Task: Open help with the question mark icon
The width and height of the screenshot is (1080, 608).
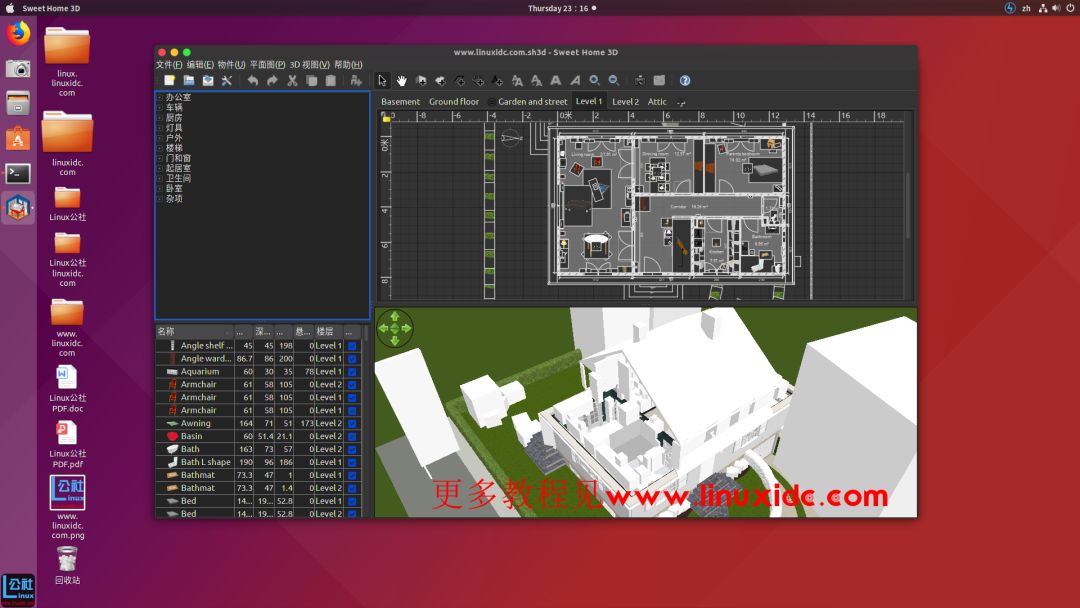Action: [685, 81]
